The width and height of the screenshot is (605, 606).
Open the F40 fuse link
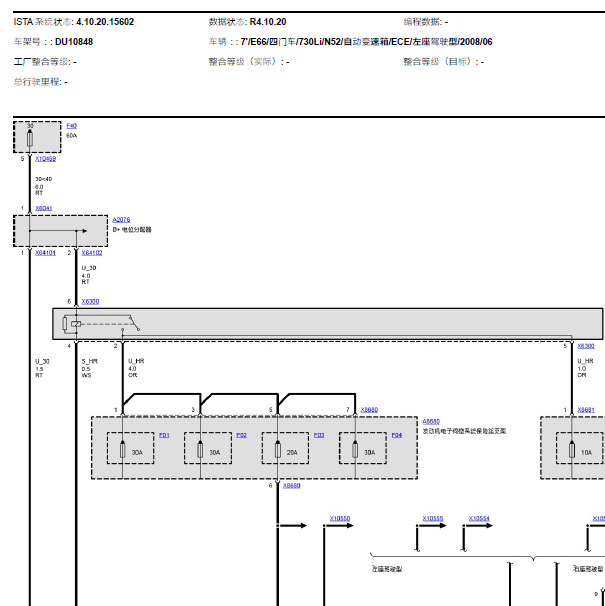[x=72, y=126]
